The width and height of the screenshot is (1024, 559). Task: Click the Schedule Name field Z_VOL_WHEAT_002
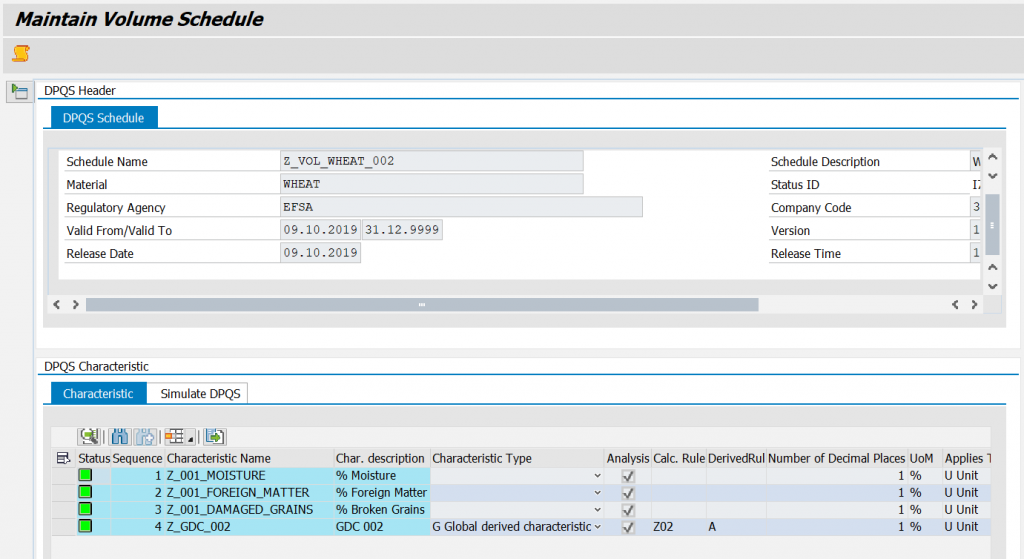pyautogui.click(x=432, y=161)
